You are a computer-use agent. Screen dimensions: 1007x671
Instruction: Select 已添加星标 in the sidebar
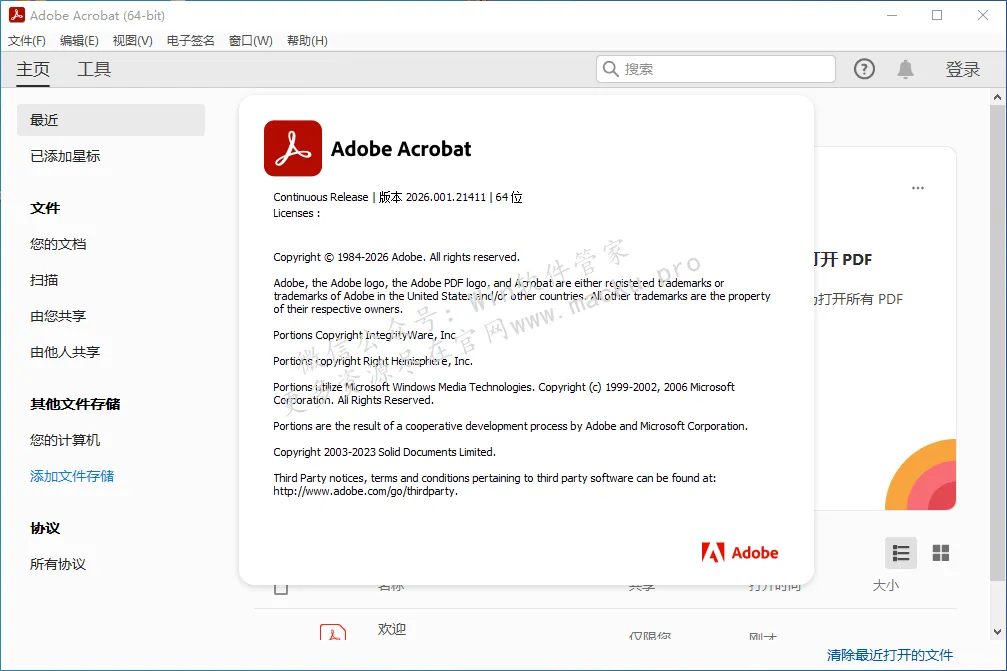pyautogui.click(x=65, y=156)
